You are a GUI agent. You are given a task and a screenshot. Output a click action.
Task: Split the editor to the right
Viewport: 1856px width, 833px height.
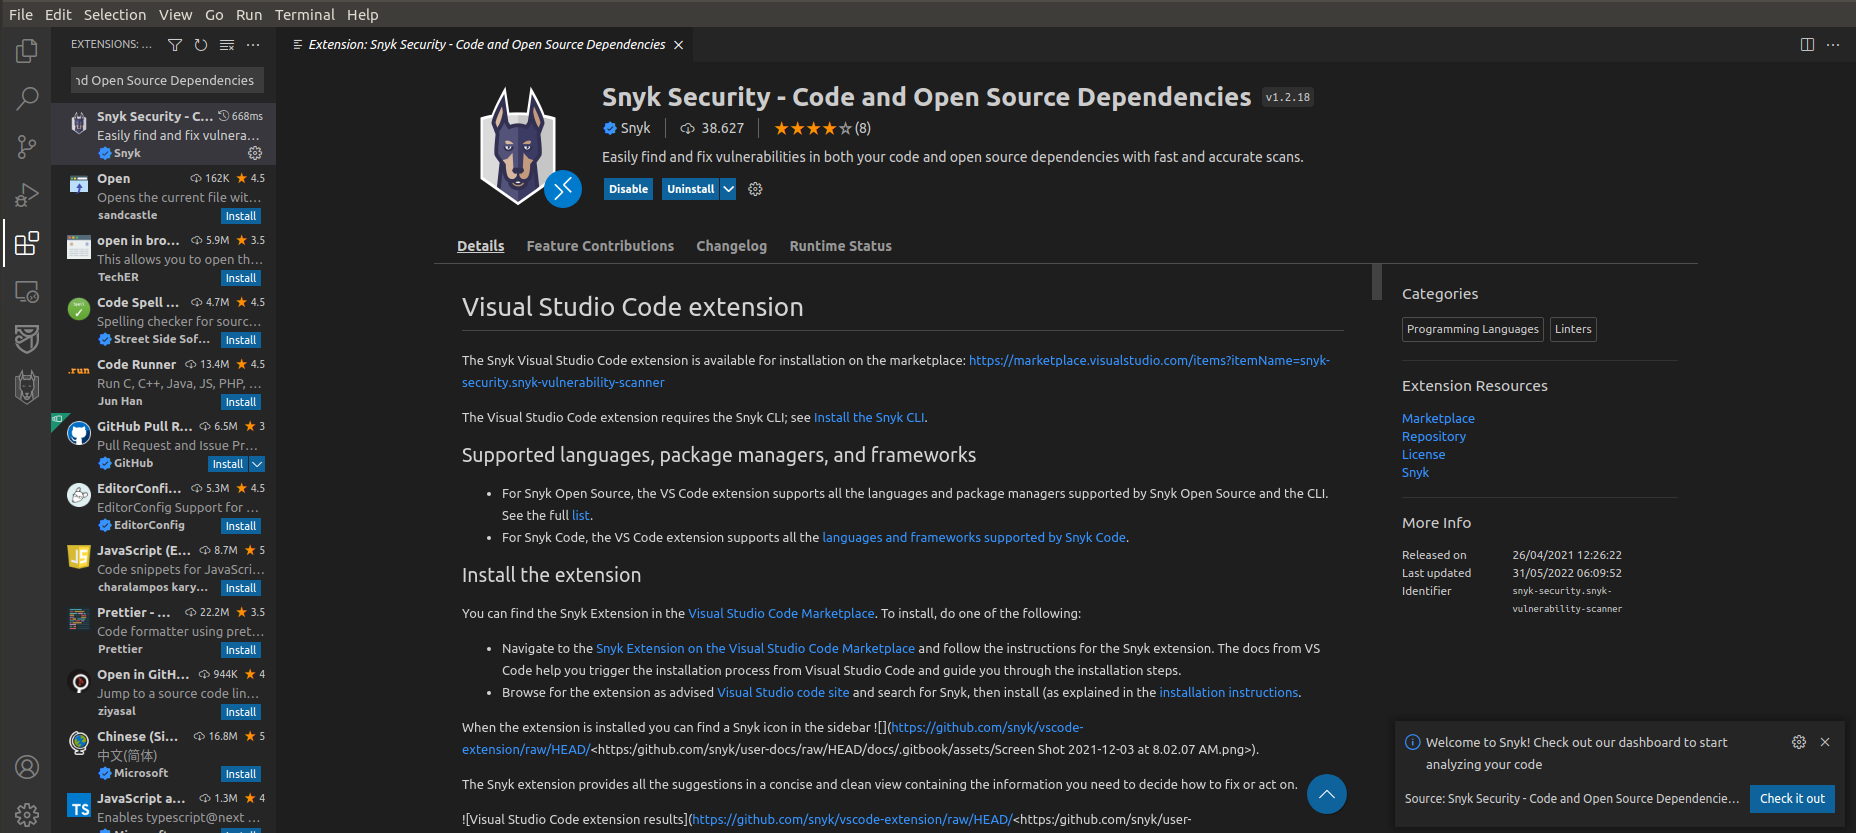coord(1807,45)
